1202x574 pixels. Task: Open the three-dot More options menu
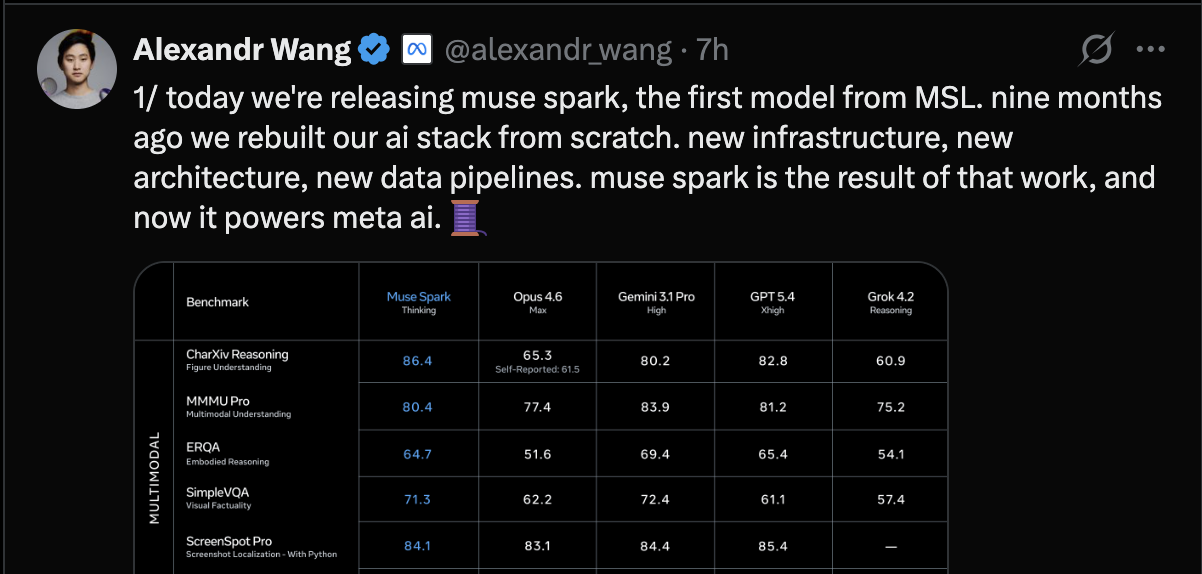point(1151,49)
